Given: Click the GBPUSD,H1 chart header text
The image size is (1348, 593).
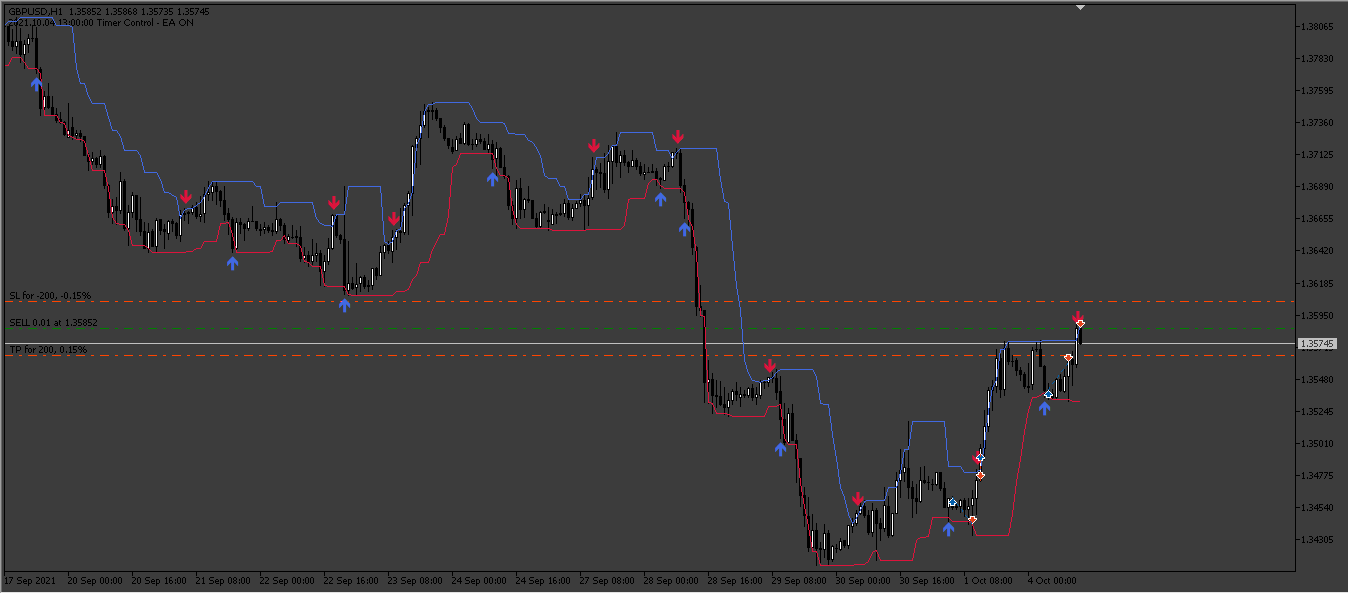Looking at the screenshot, I should click(x=35, y=12).
